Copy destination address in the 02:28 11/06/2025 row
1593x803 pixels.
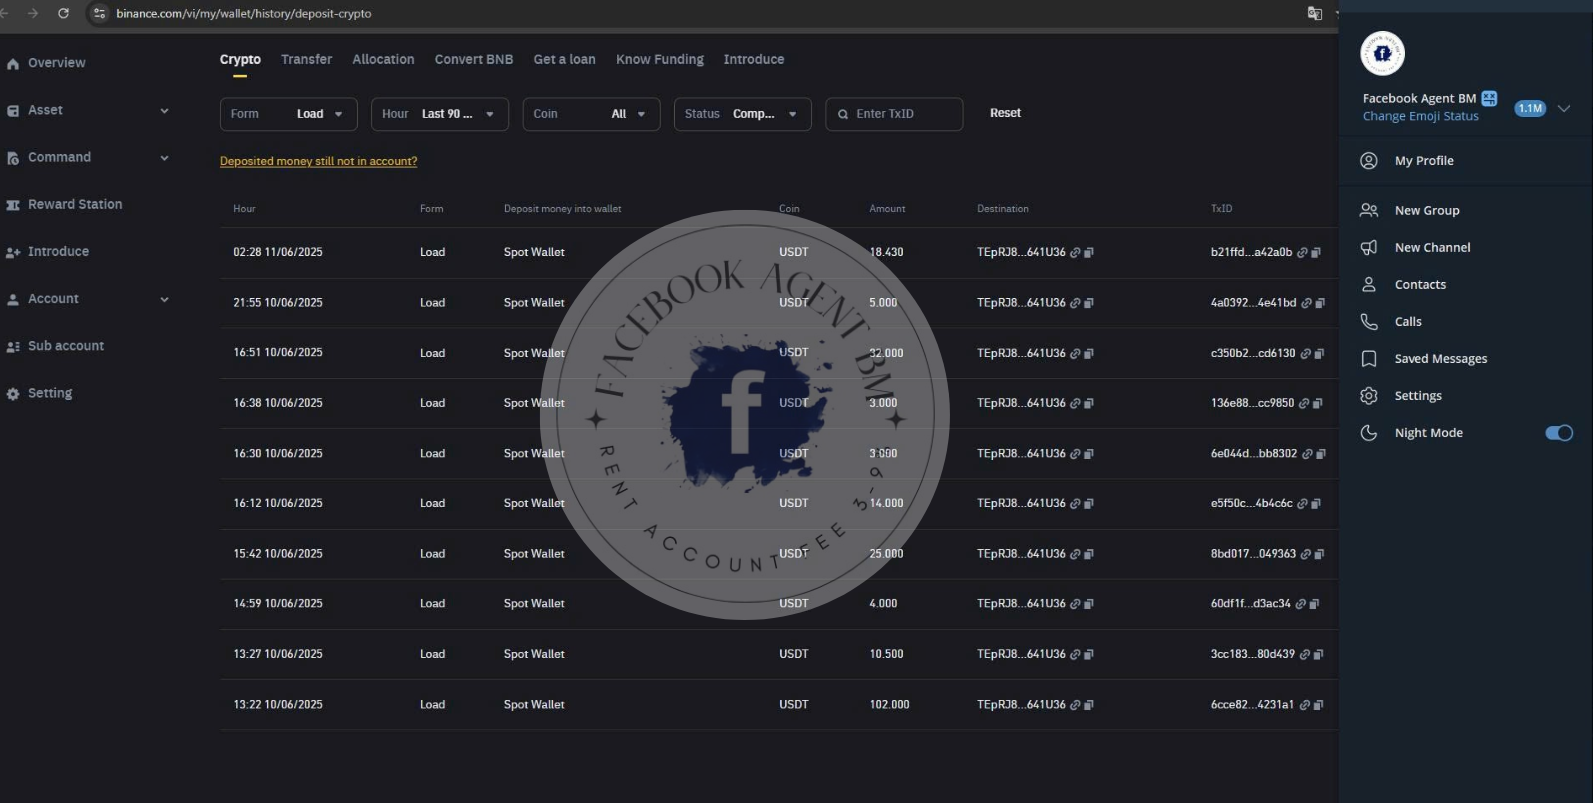click(x=1089, y=253)
